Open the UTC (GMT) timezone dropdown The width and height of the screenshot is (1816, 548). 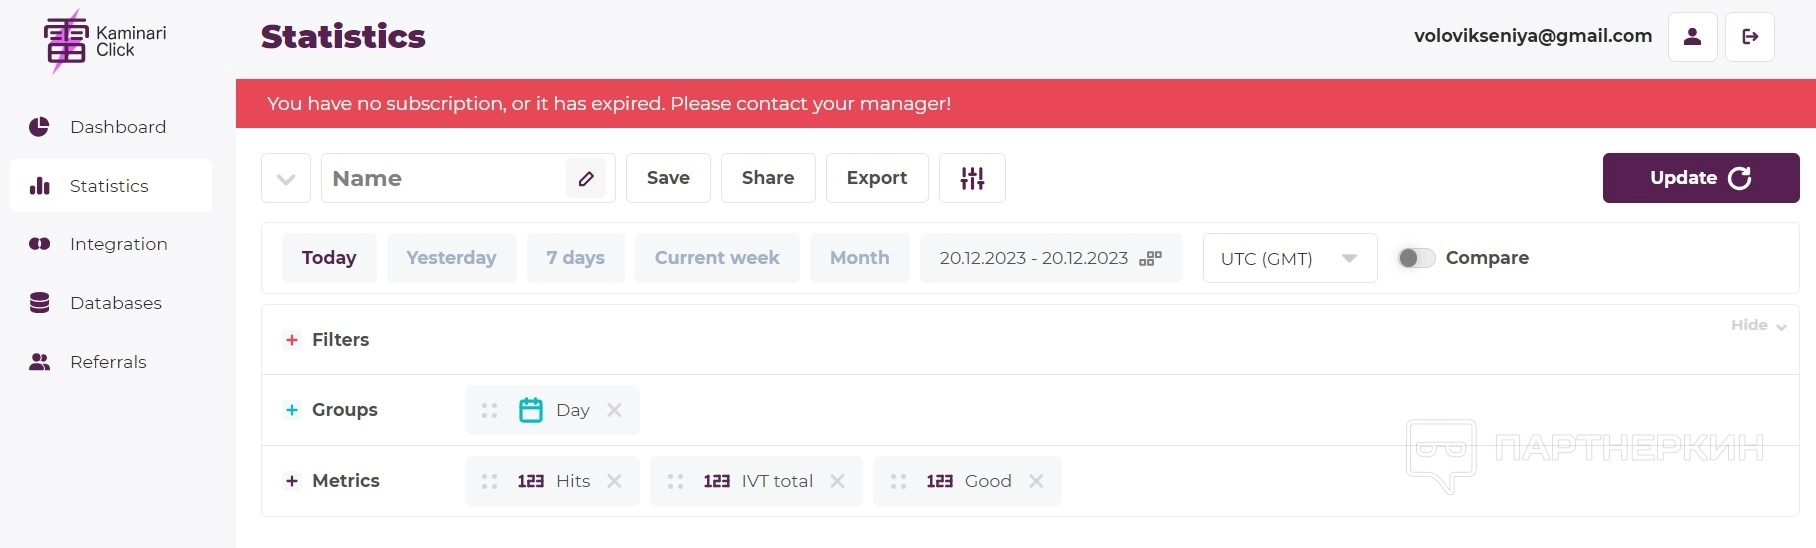pyautogui.click(x=1289, y=258)
